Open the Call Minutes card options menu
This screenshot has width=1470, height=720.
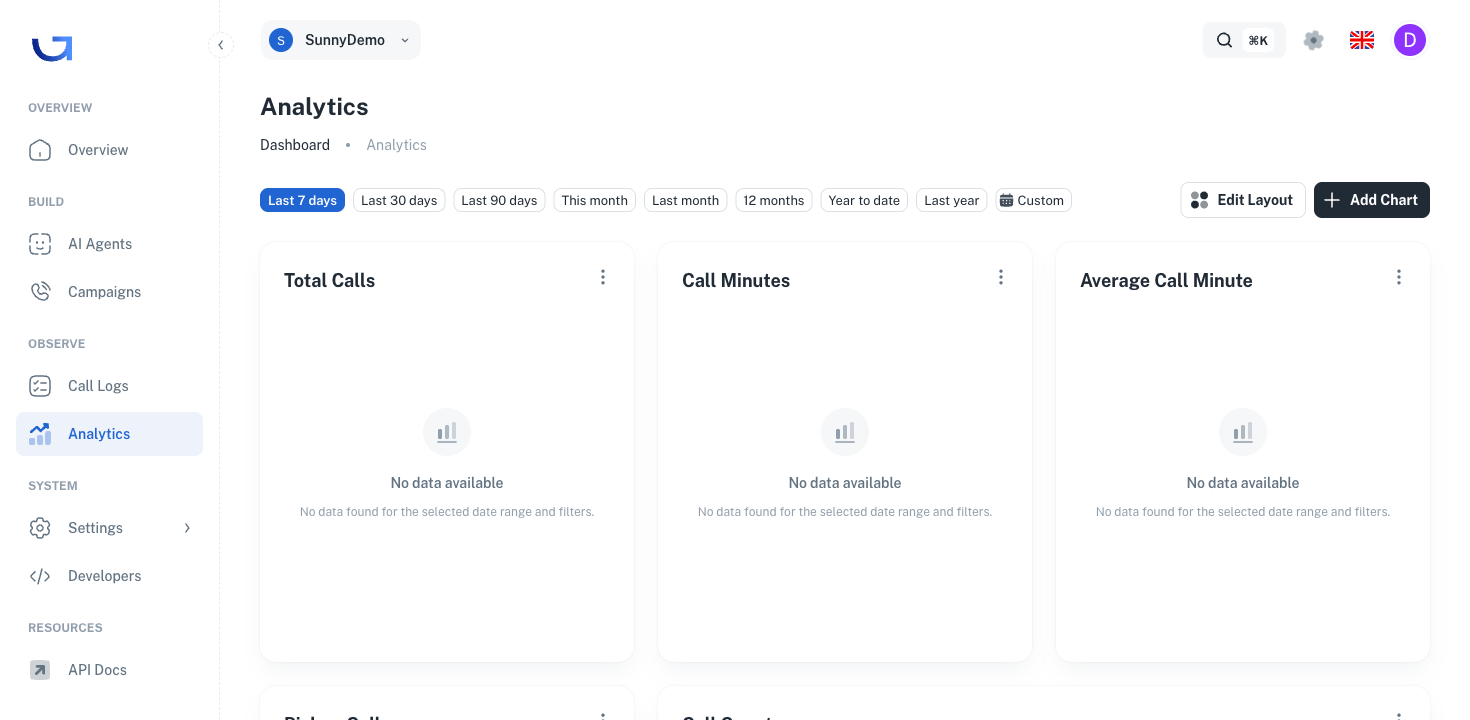coord(1001,277)
